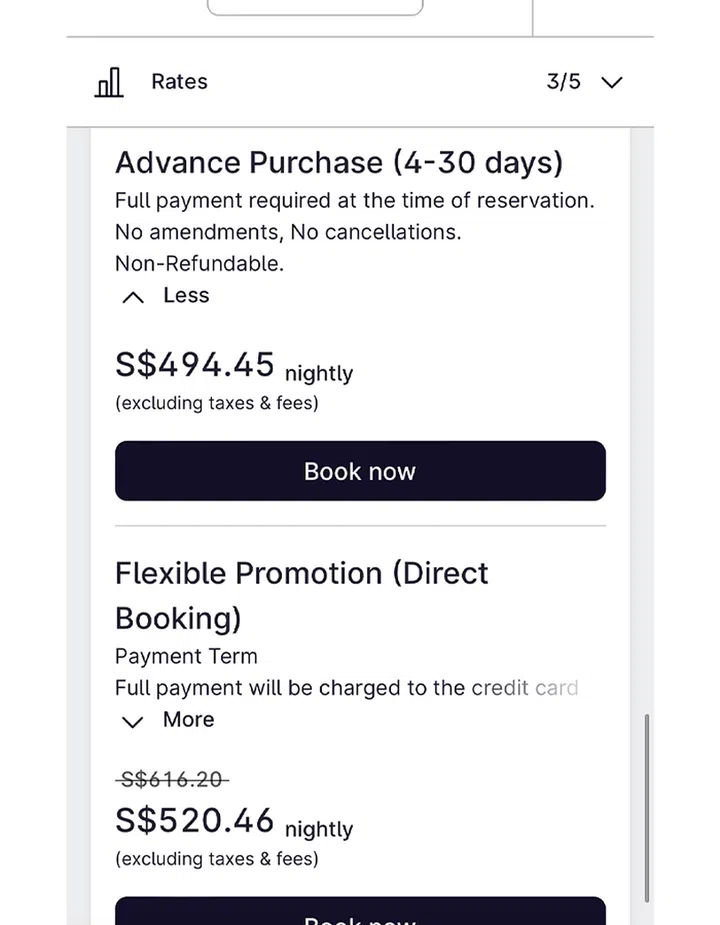Image resolution: width=720 pixels, height=925 pixels.
Task: Click the More text under Flexible Promotion
Action: [188, 719]
